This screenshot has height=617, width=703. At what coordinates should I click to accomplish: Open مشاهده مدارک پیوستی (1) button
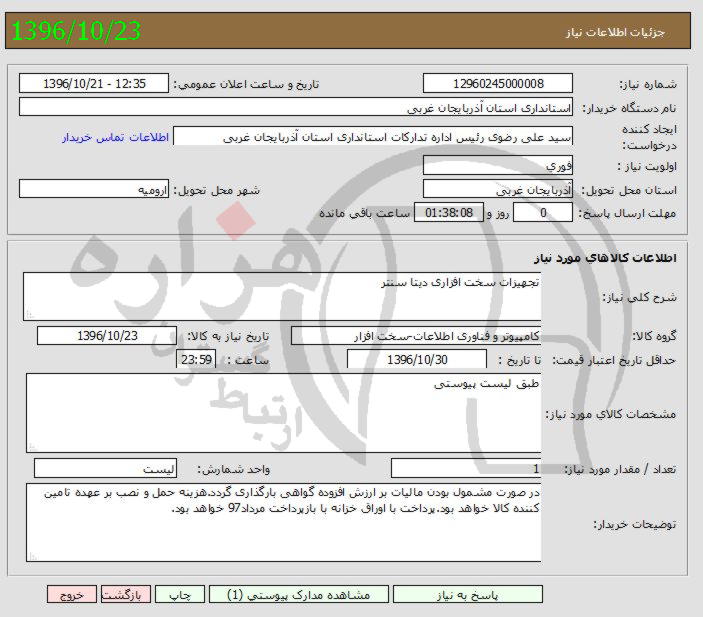(299, 595)
